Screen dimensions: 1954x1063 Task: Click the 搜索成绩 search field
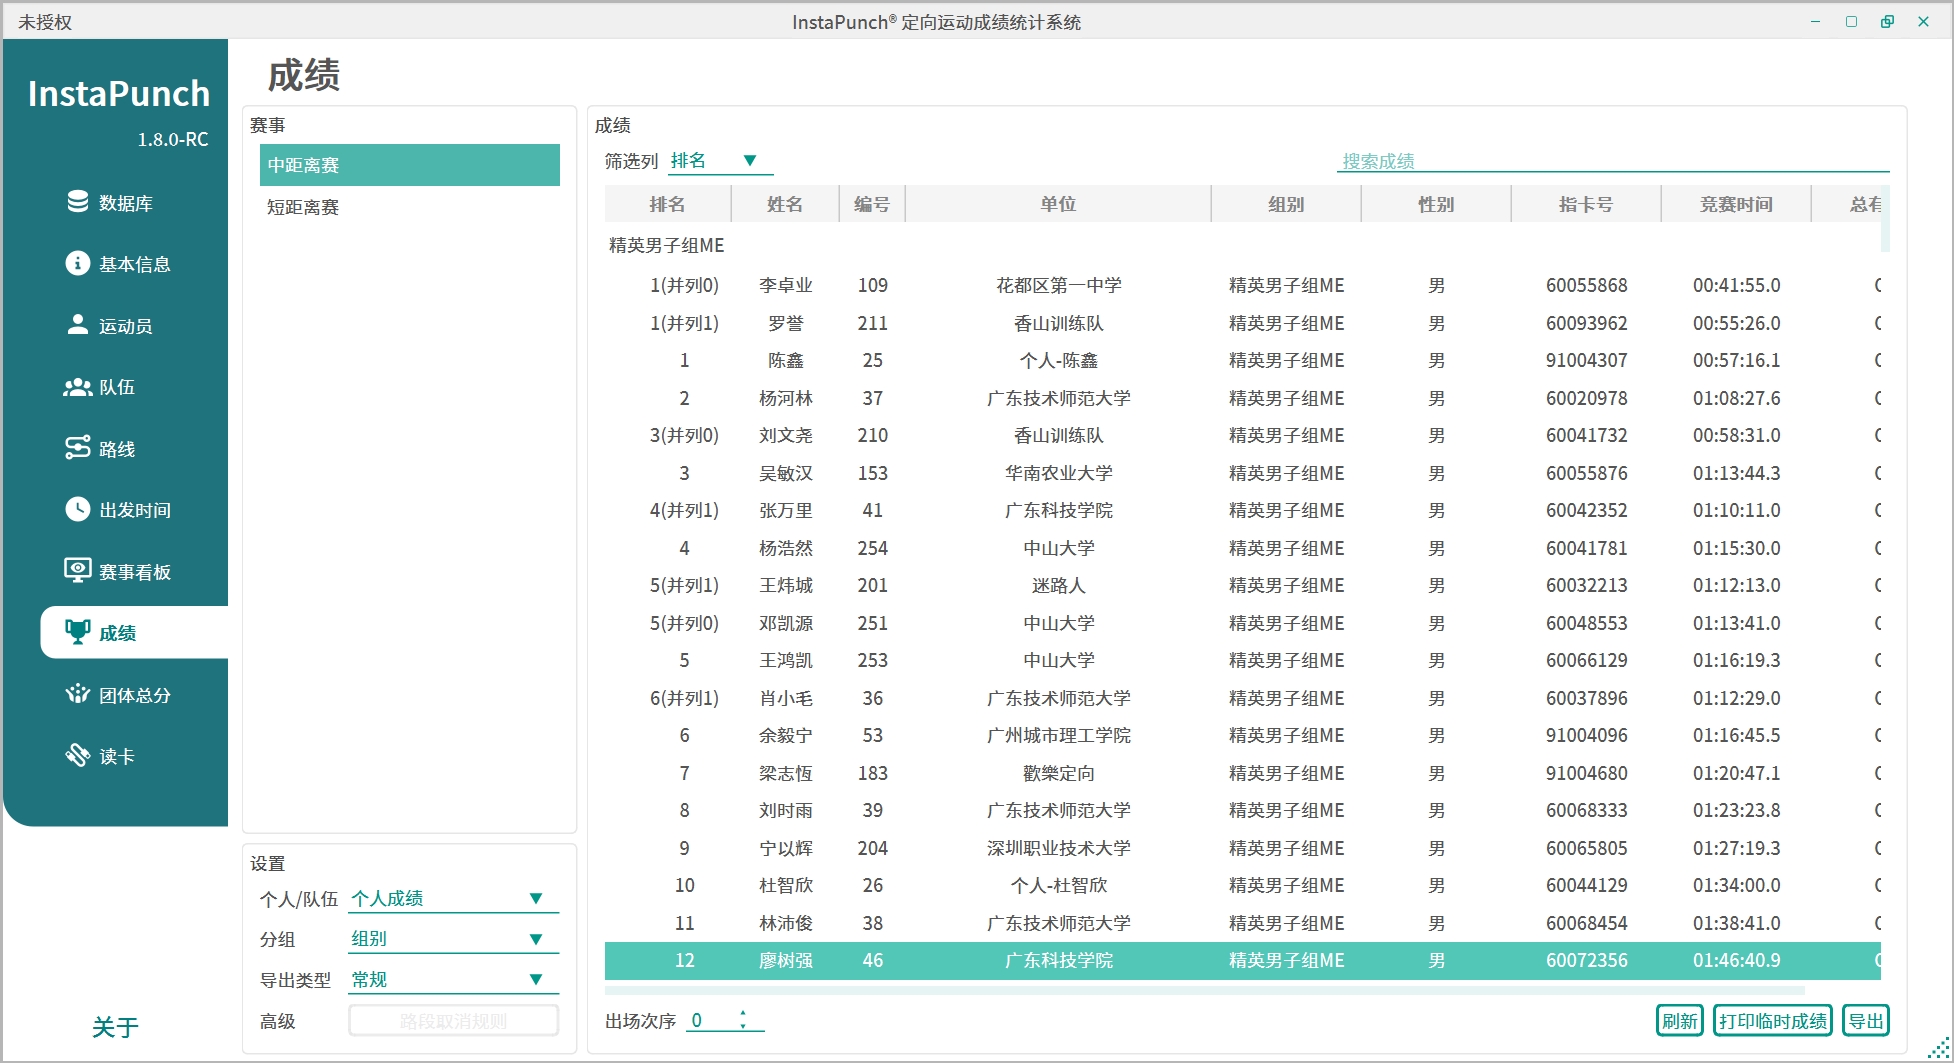(x=1611, y=161)
